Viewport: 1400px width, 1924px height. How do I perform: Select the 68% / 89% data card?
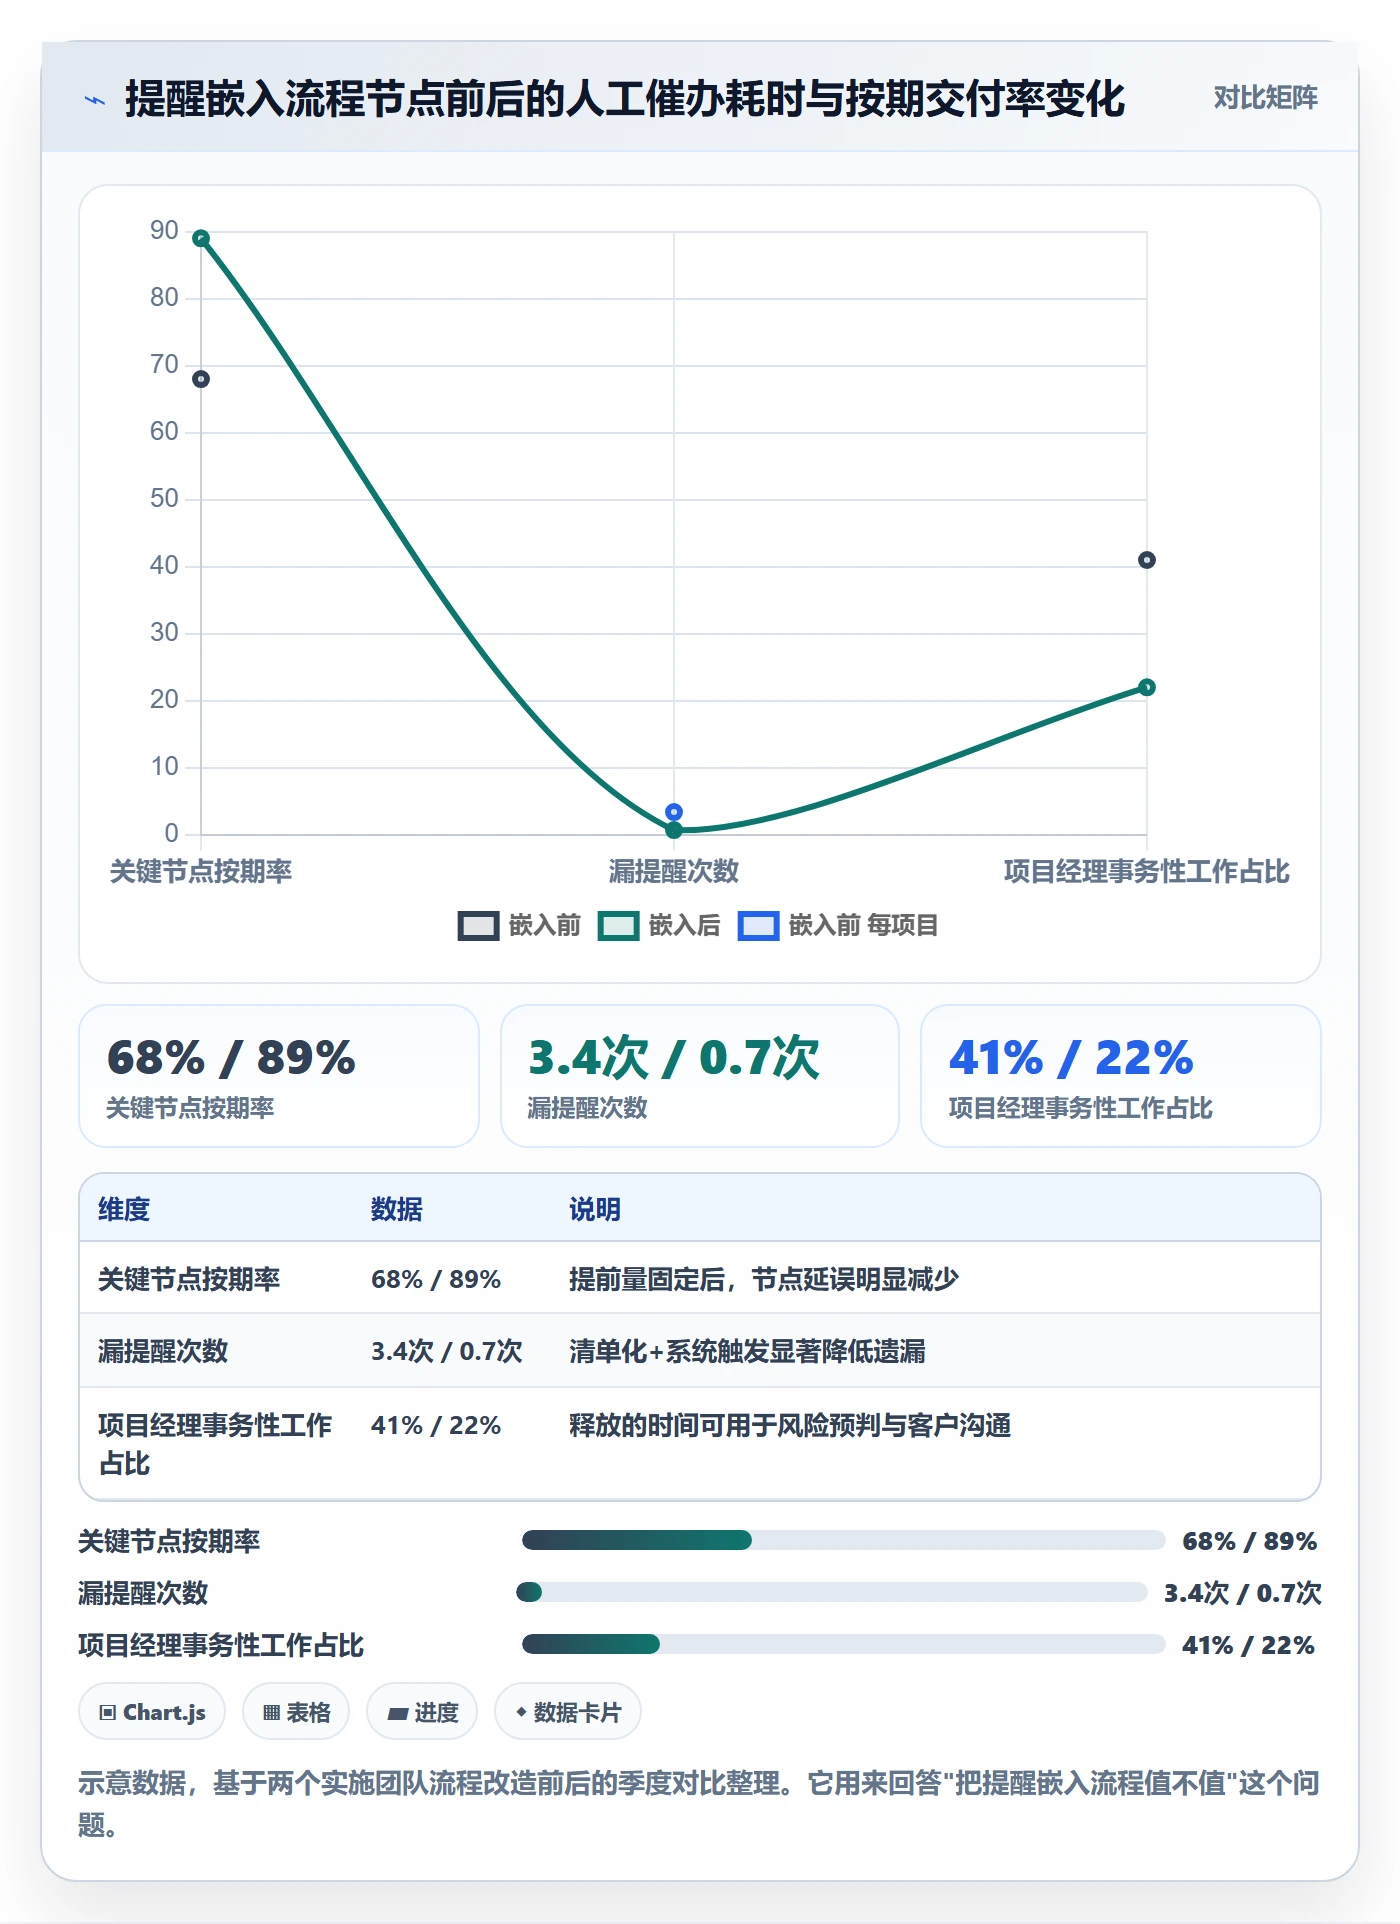(x=279, y=1076)
